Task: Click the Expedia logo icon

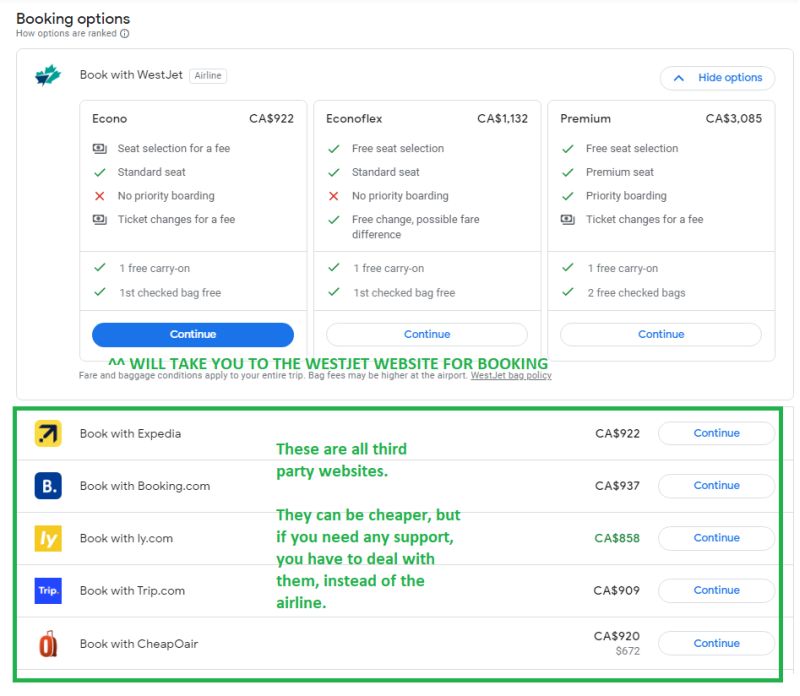Action: [48, 434]
